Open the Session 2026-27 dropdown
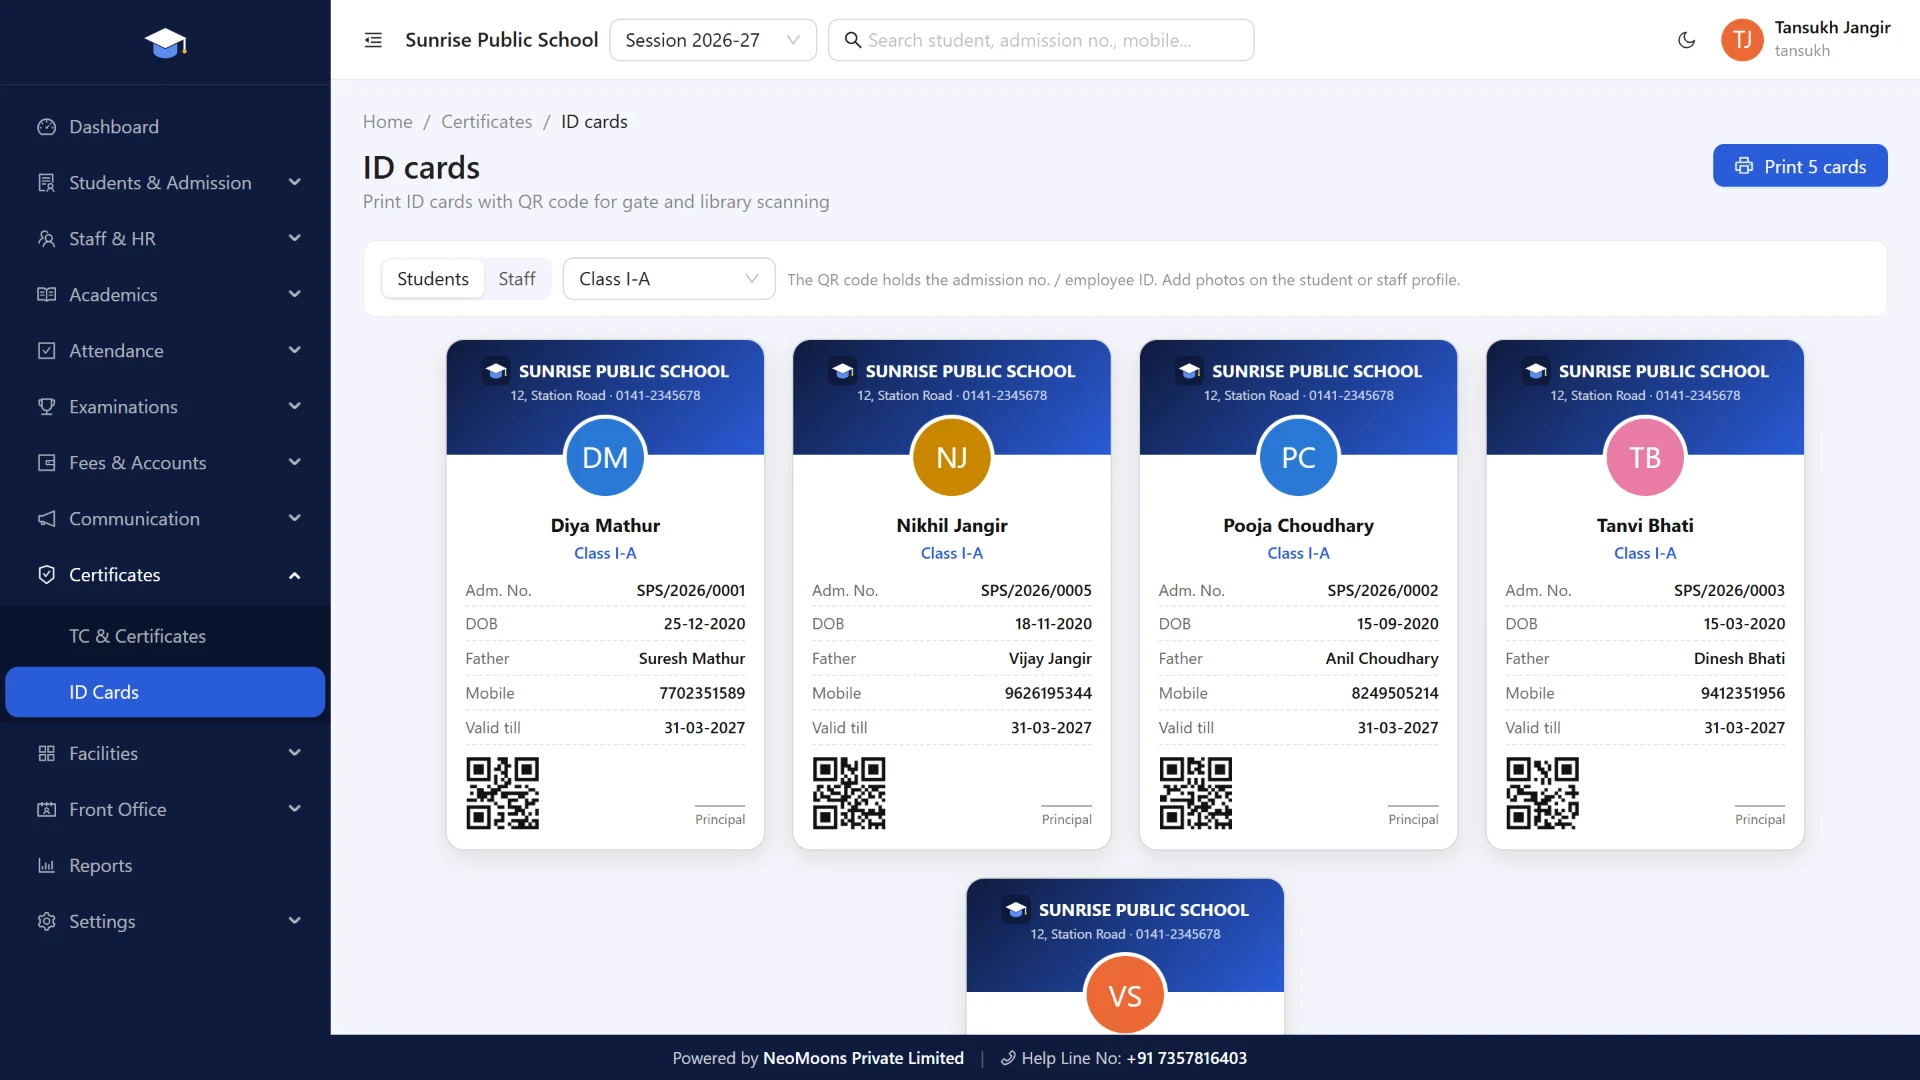Viewport: 1920px width, 1080px height. pos(712,40)
